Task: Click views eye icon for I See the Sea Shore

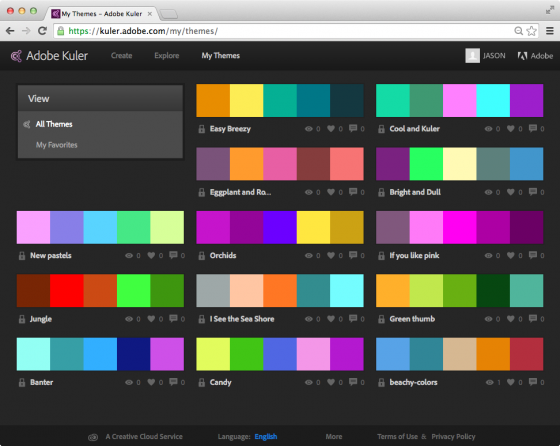Action: click(x=309, y=319)
